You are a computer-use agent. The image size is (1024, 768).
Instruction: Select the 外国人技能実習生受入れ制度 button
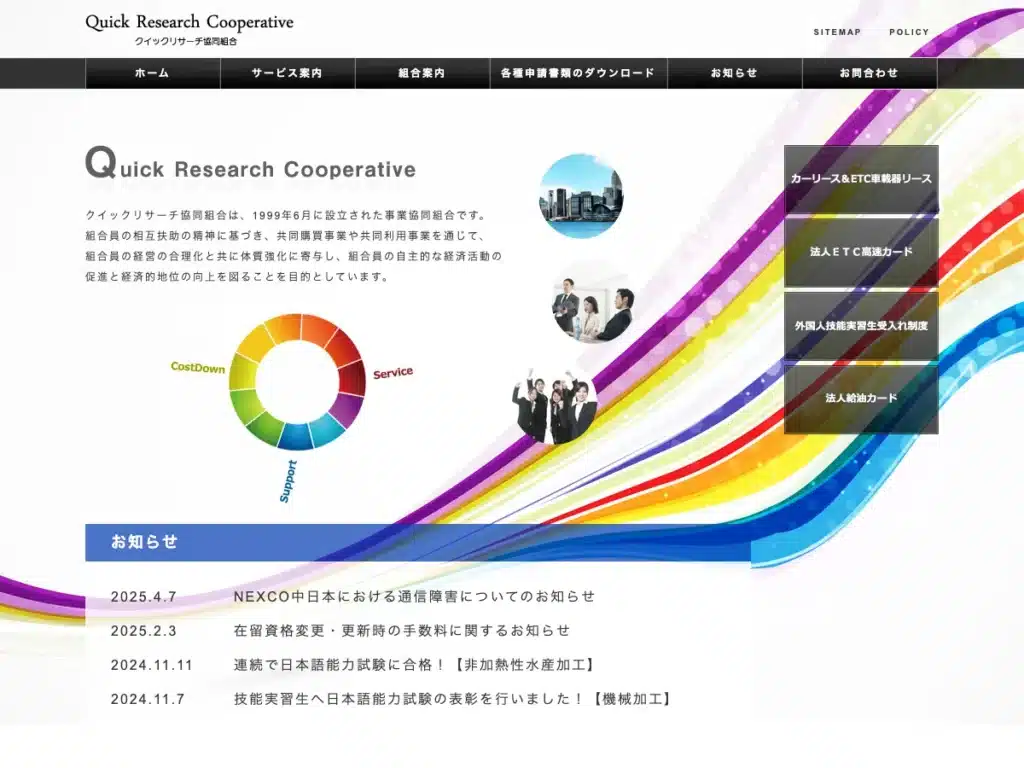[x=861, y=325]
